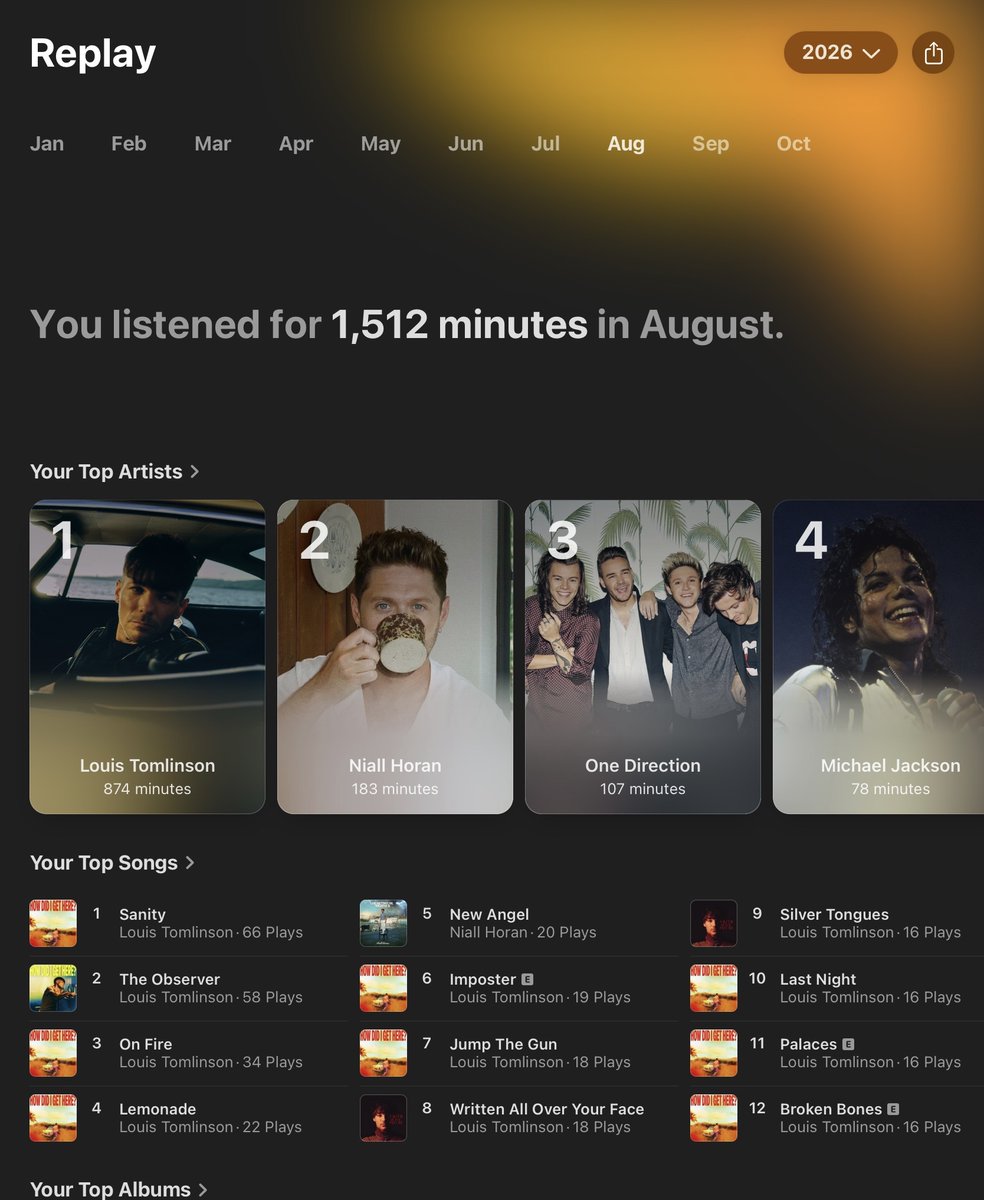984x1200 pixels.
Task: Play the song title Lemonade
Action: pos(158,1109)
